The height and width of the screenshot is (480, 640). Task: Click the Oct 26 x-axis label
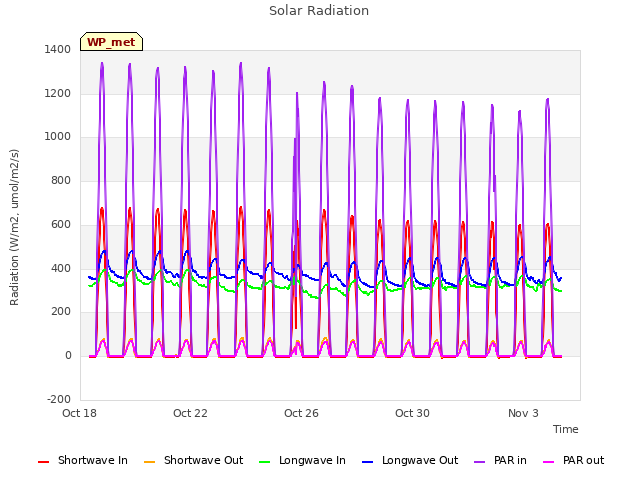pos(301,413)
